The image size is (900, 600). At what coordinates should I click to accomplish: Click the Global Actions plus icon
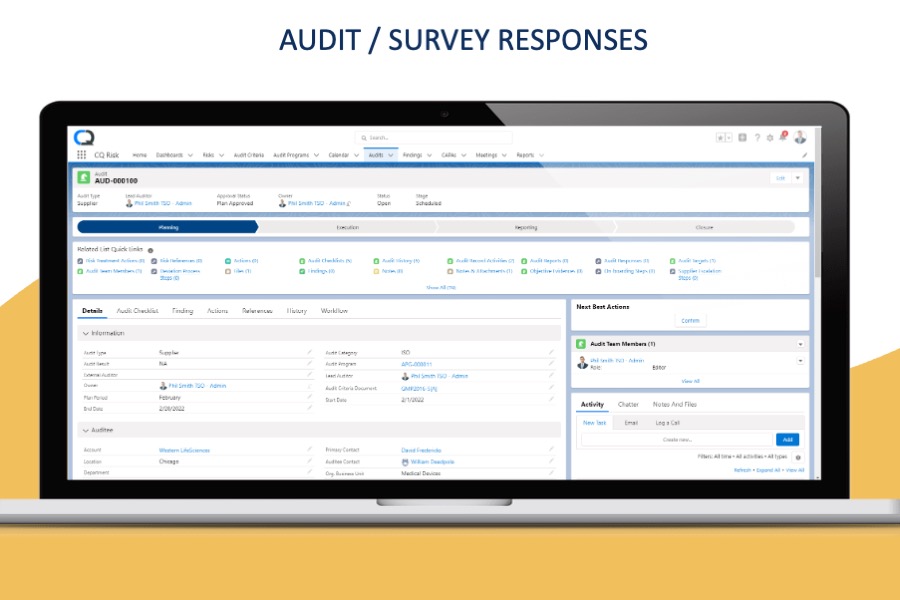[x=742, y=137]
